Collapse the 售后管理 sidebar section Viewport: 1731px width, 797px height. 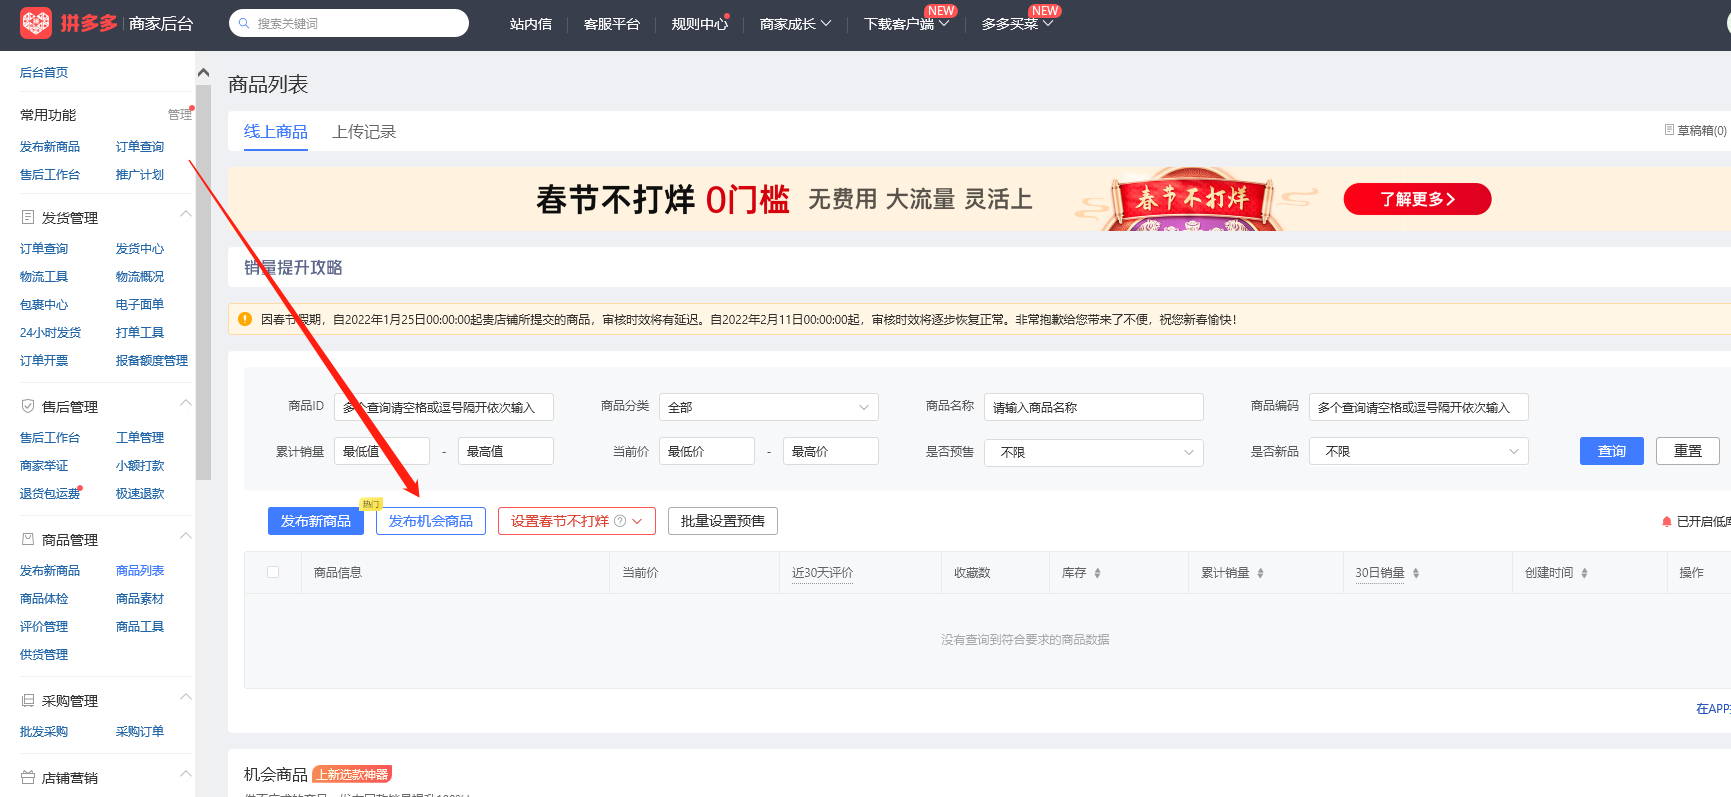tap(186, 403)
